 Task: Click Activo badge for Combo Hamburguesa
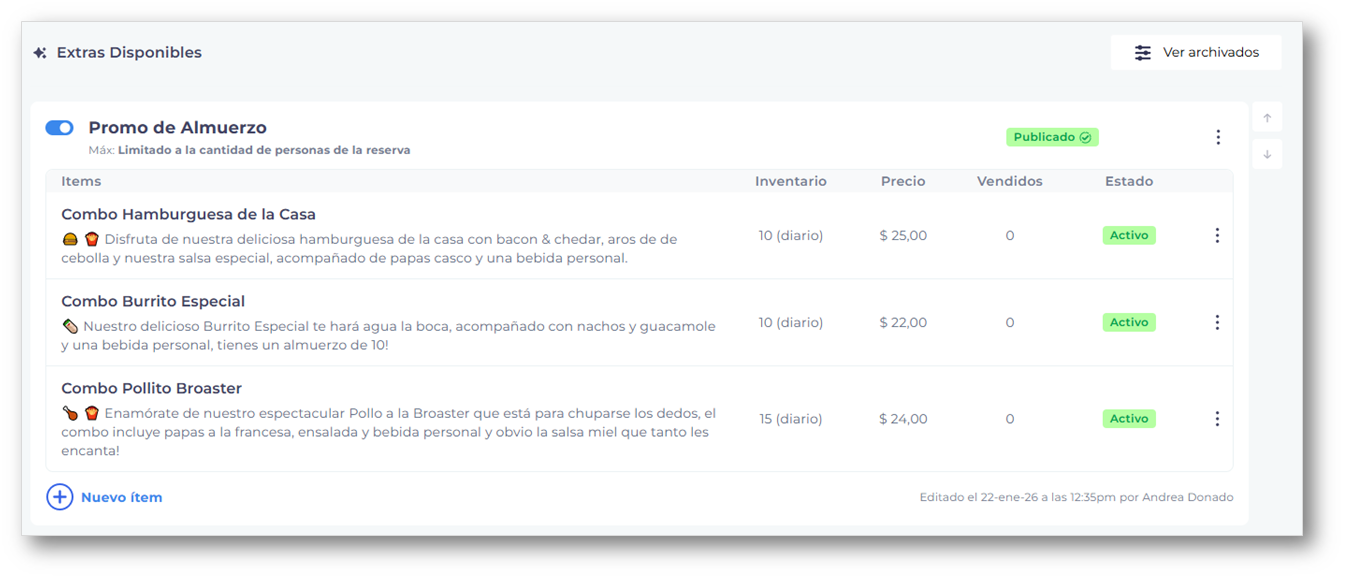[1129, 236]
